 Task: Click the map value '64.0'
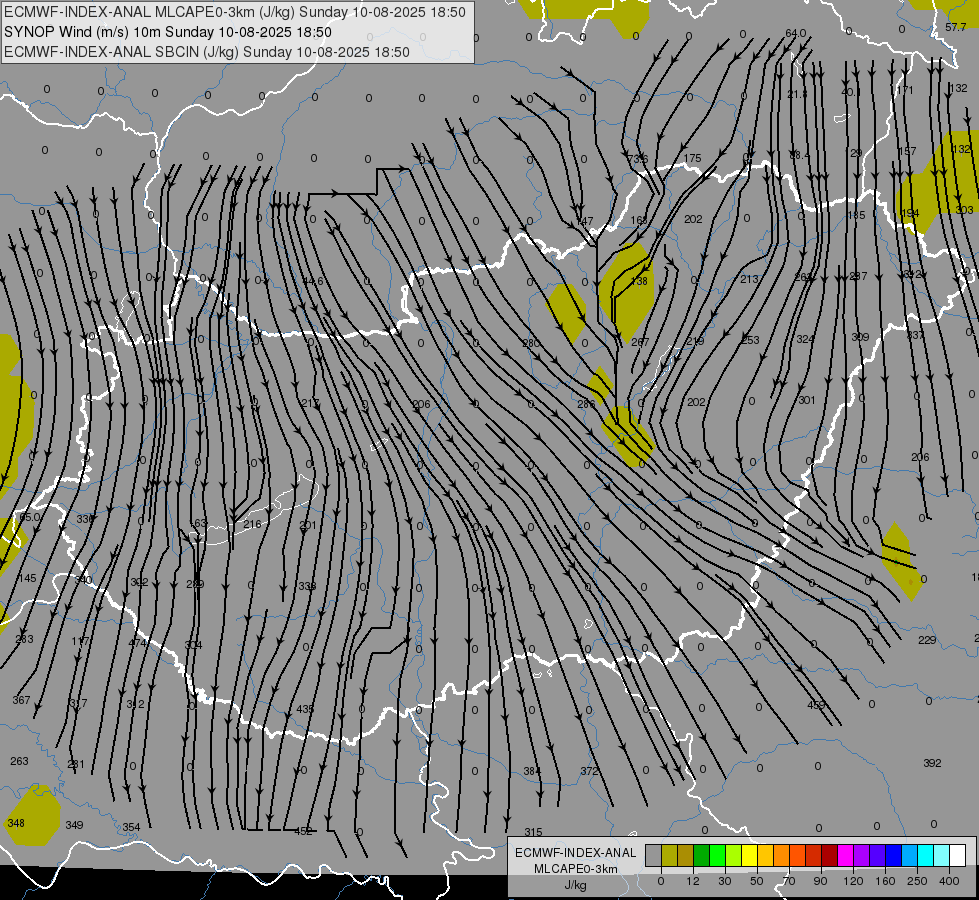click(795, 33)
